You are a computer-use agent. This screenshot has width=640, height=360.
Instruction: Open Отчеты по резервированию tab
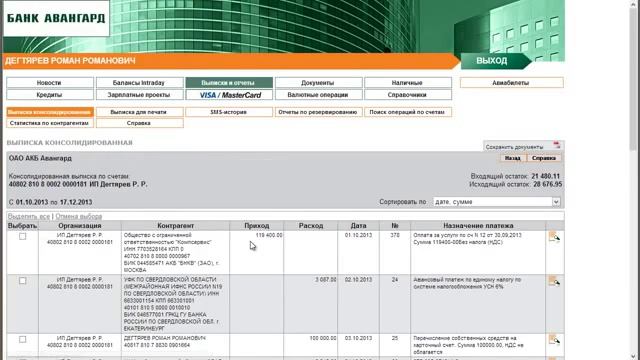click(318, 112)
